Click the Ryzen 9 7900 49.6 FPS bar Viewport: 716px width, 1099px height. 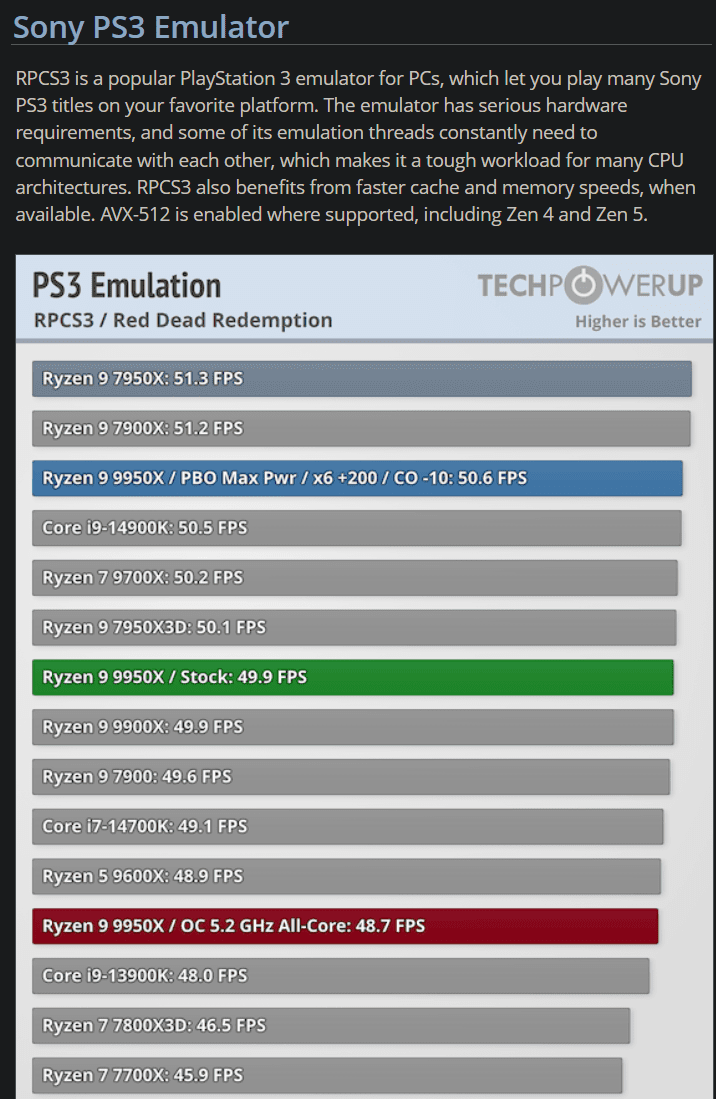351,777
